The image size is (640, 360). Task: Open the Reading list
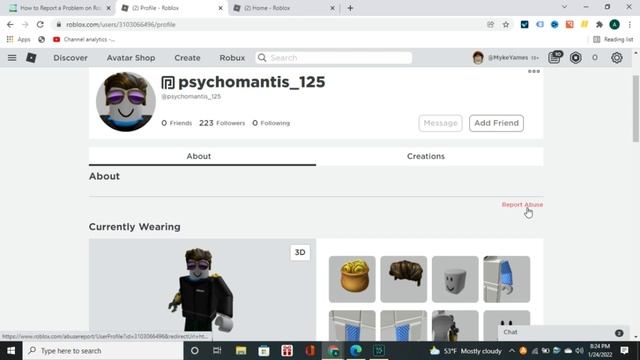click(x=613, y=40)
